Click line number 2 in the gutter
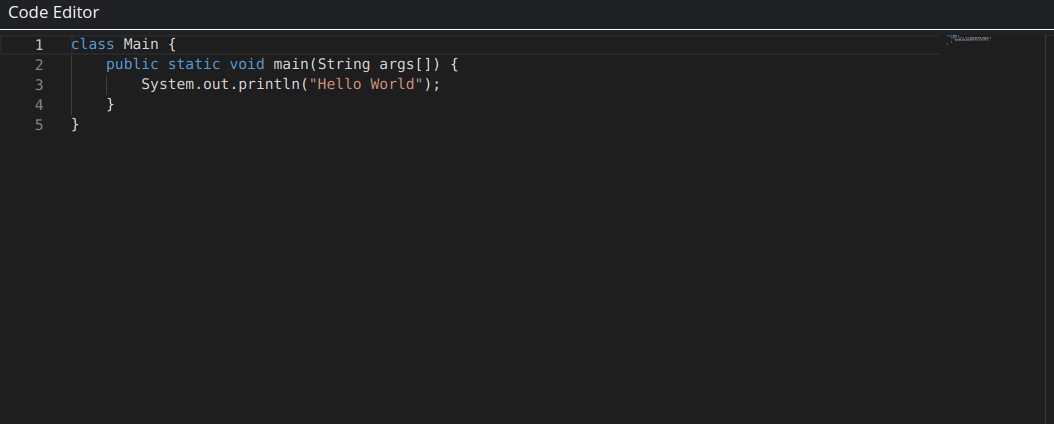 coord(39,65)
